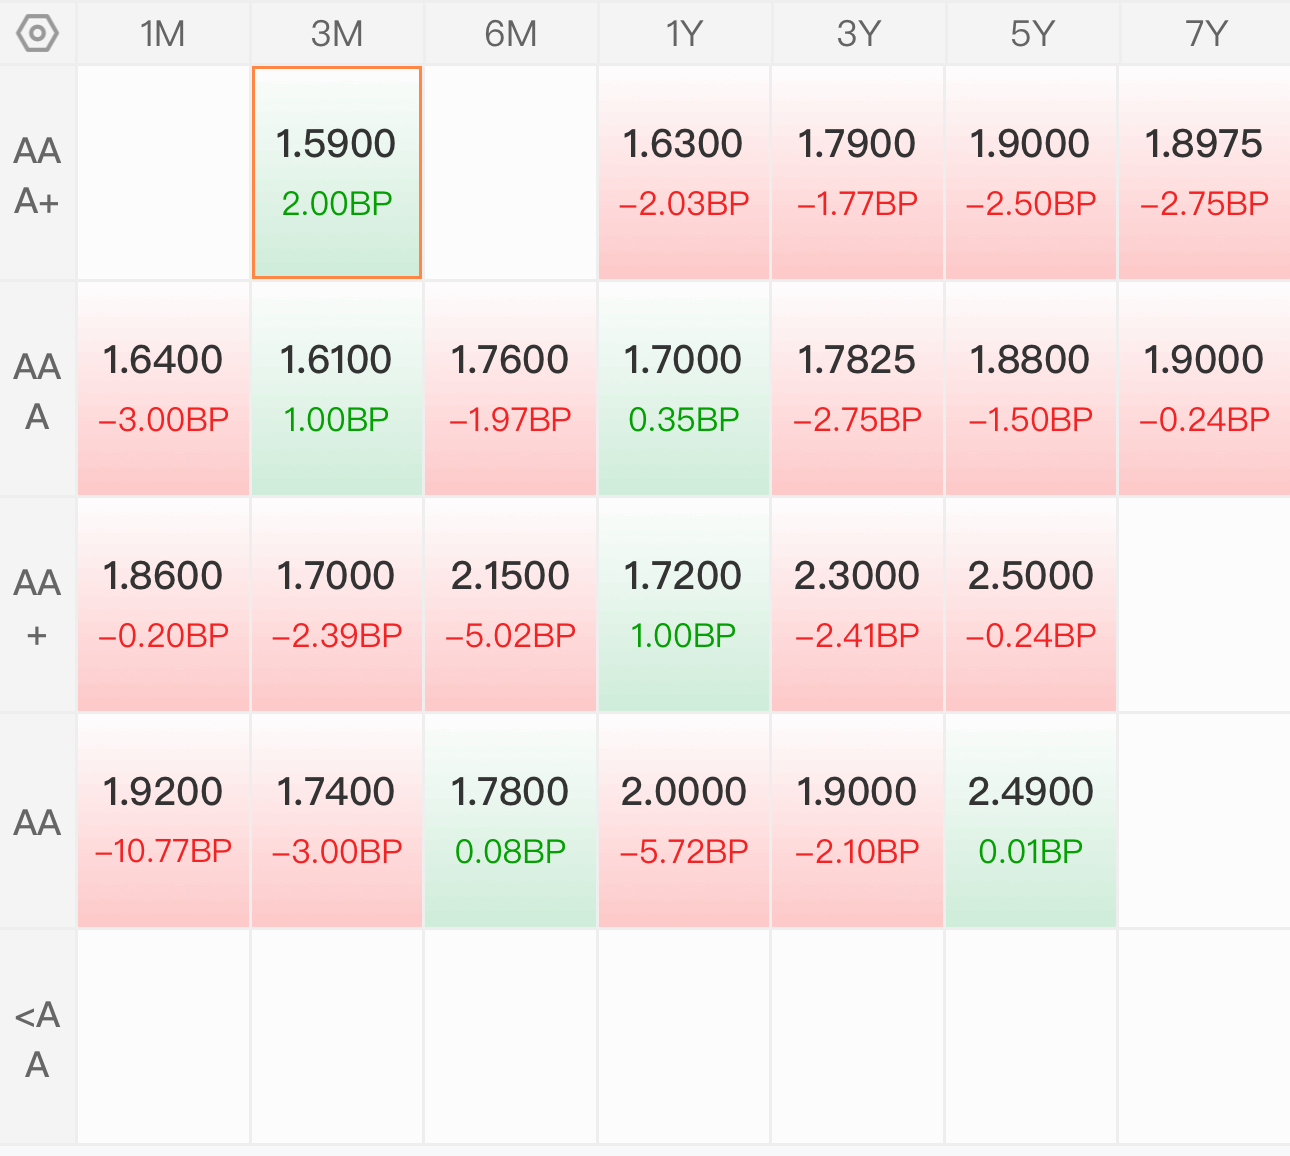Click the 7Y column header
This screenshot has height=1156, width=1290.
click(1205, 34)
